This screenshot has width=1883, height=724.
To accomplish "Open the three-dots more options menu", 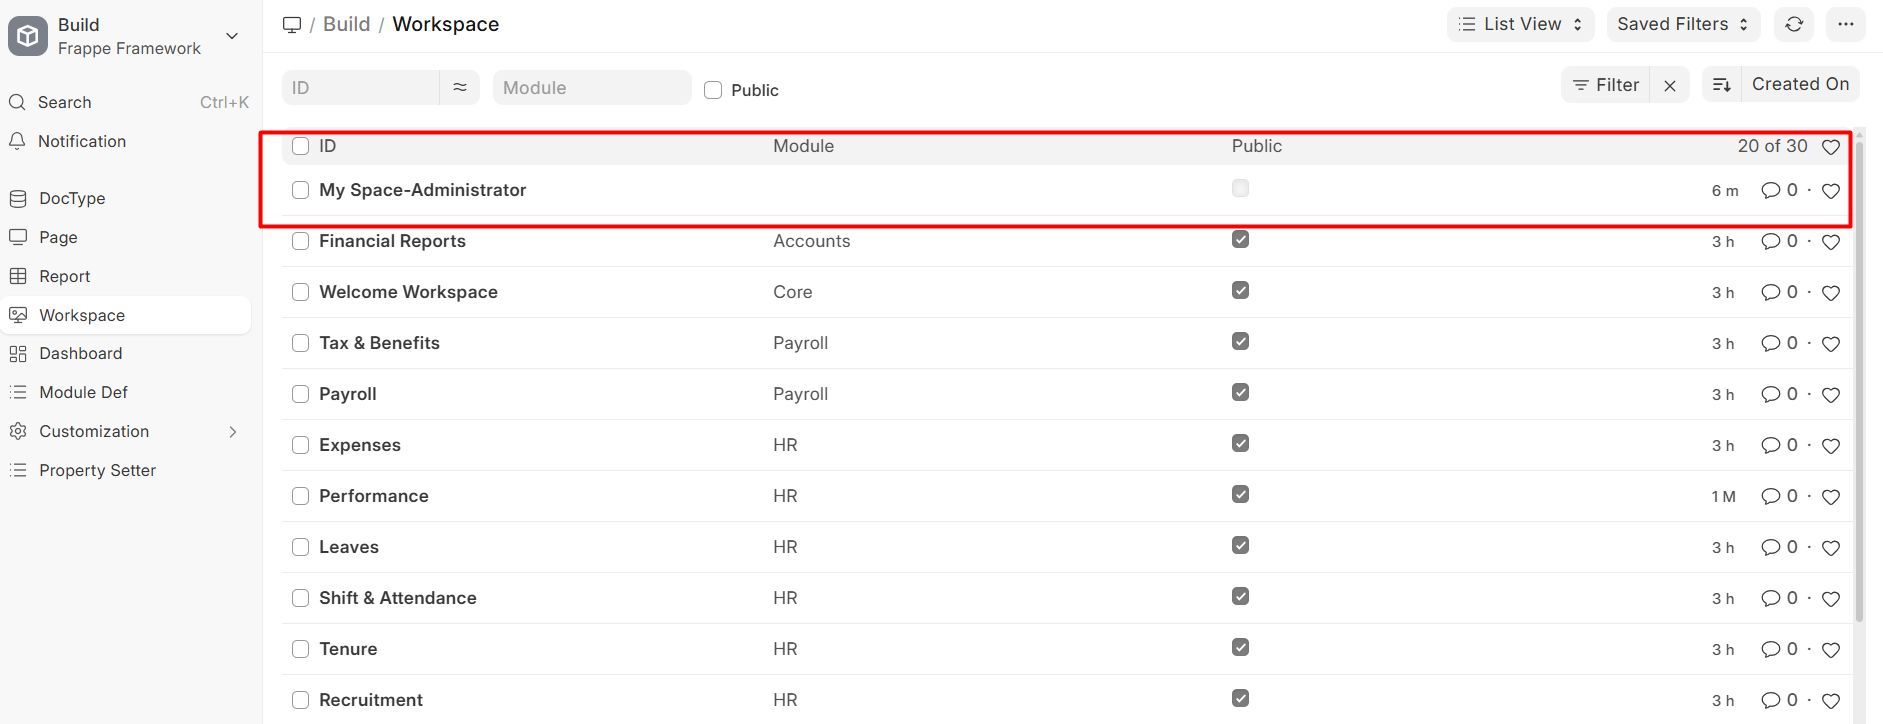I will [x=1846, y=24].
